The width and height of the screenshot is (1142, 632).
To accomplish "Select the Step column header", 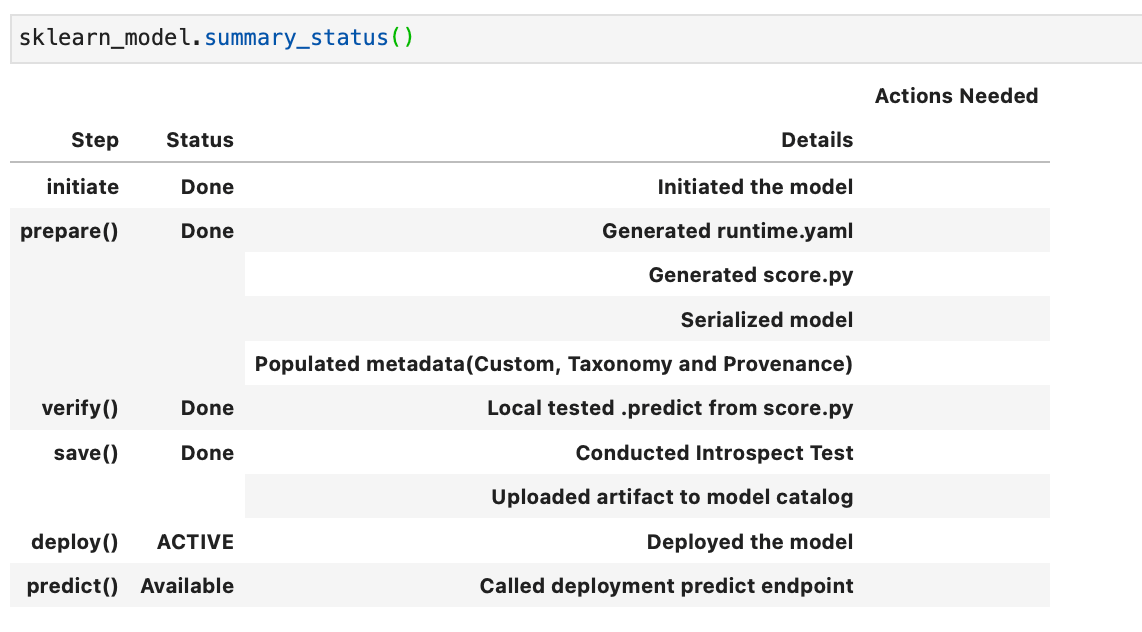I will 95,141.
